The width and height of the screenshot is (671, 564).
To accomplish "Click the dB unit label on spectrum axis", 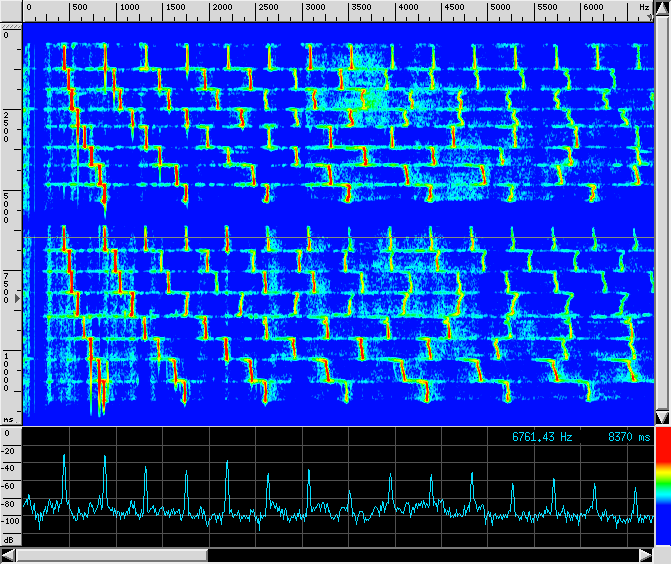I will [x=8, y=539].
